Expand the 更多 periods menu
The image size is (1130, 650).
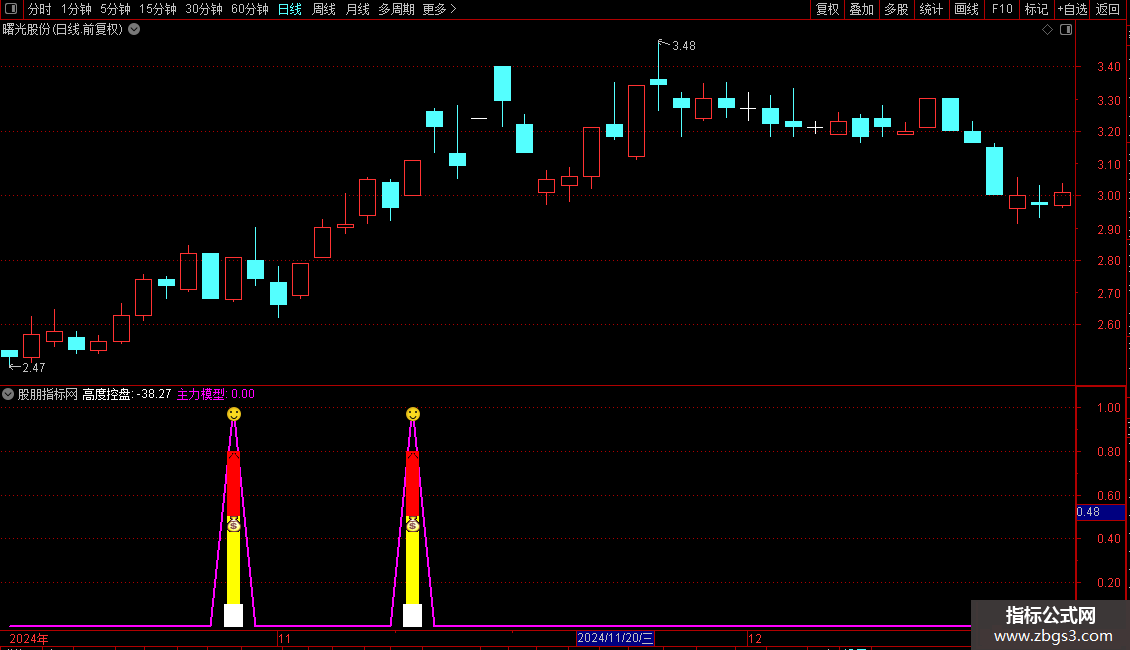pos(440,9)
